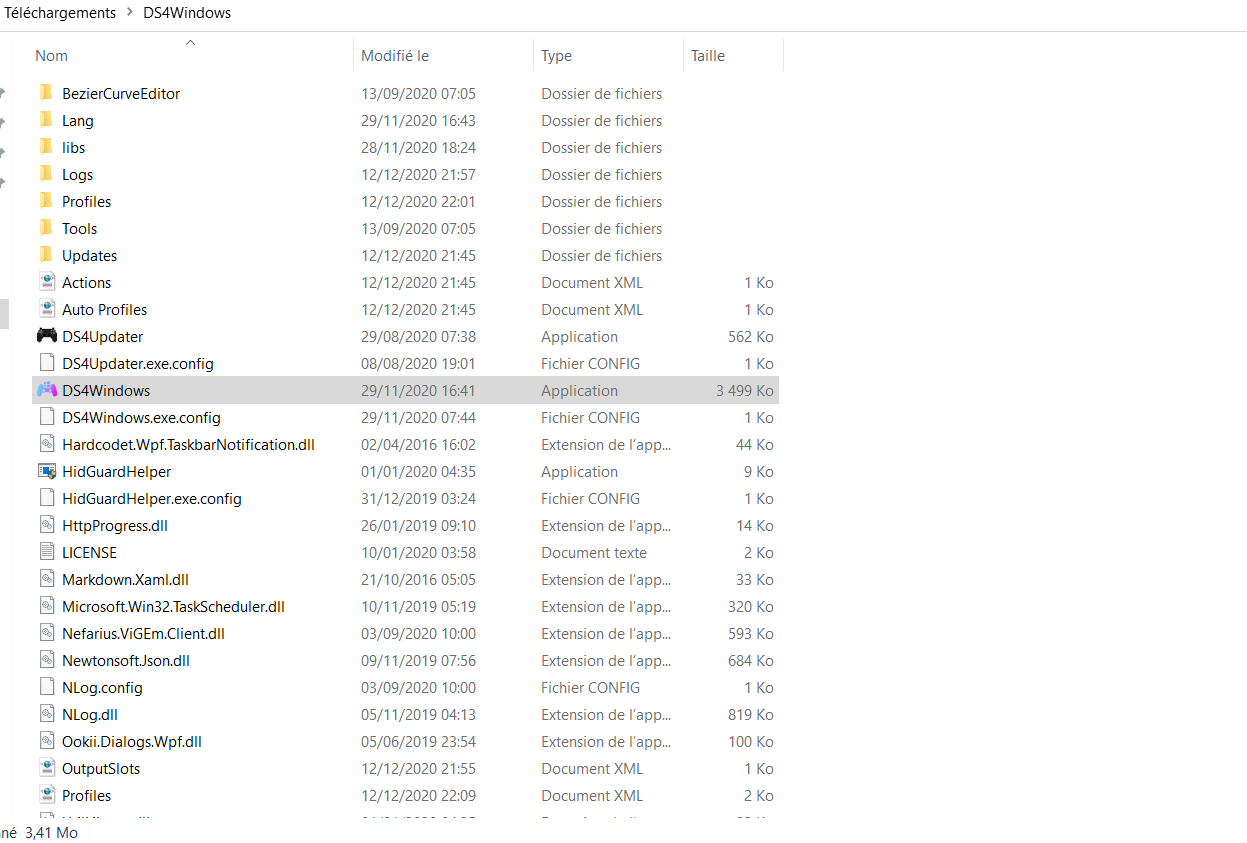Toggle the sort arrow above the Nom column

[x=190, y=42]
